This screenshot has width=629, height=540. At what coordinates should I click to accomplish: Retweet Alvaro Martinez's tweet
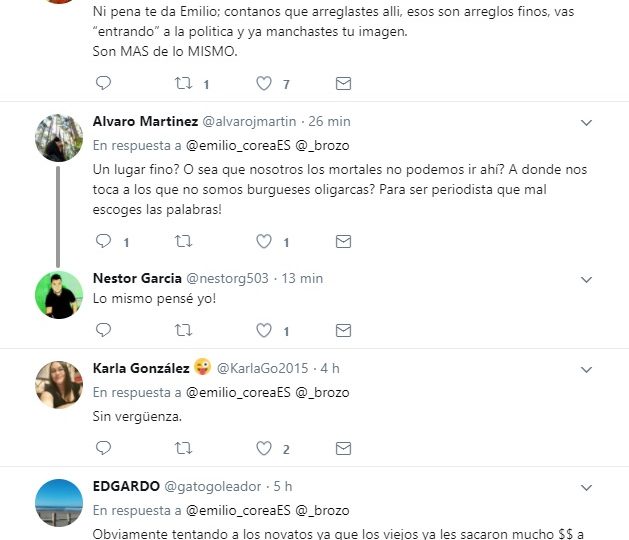[x=183, y=241]
